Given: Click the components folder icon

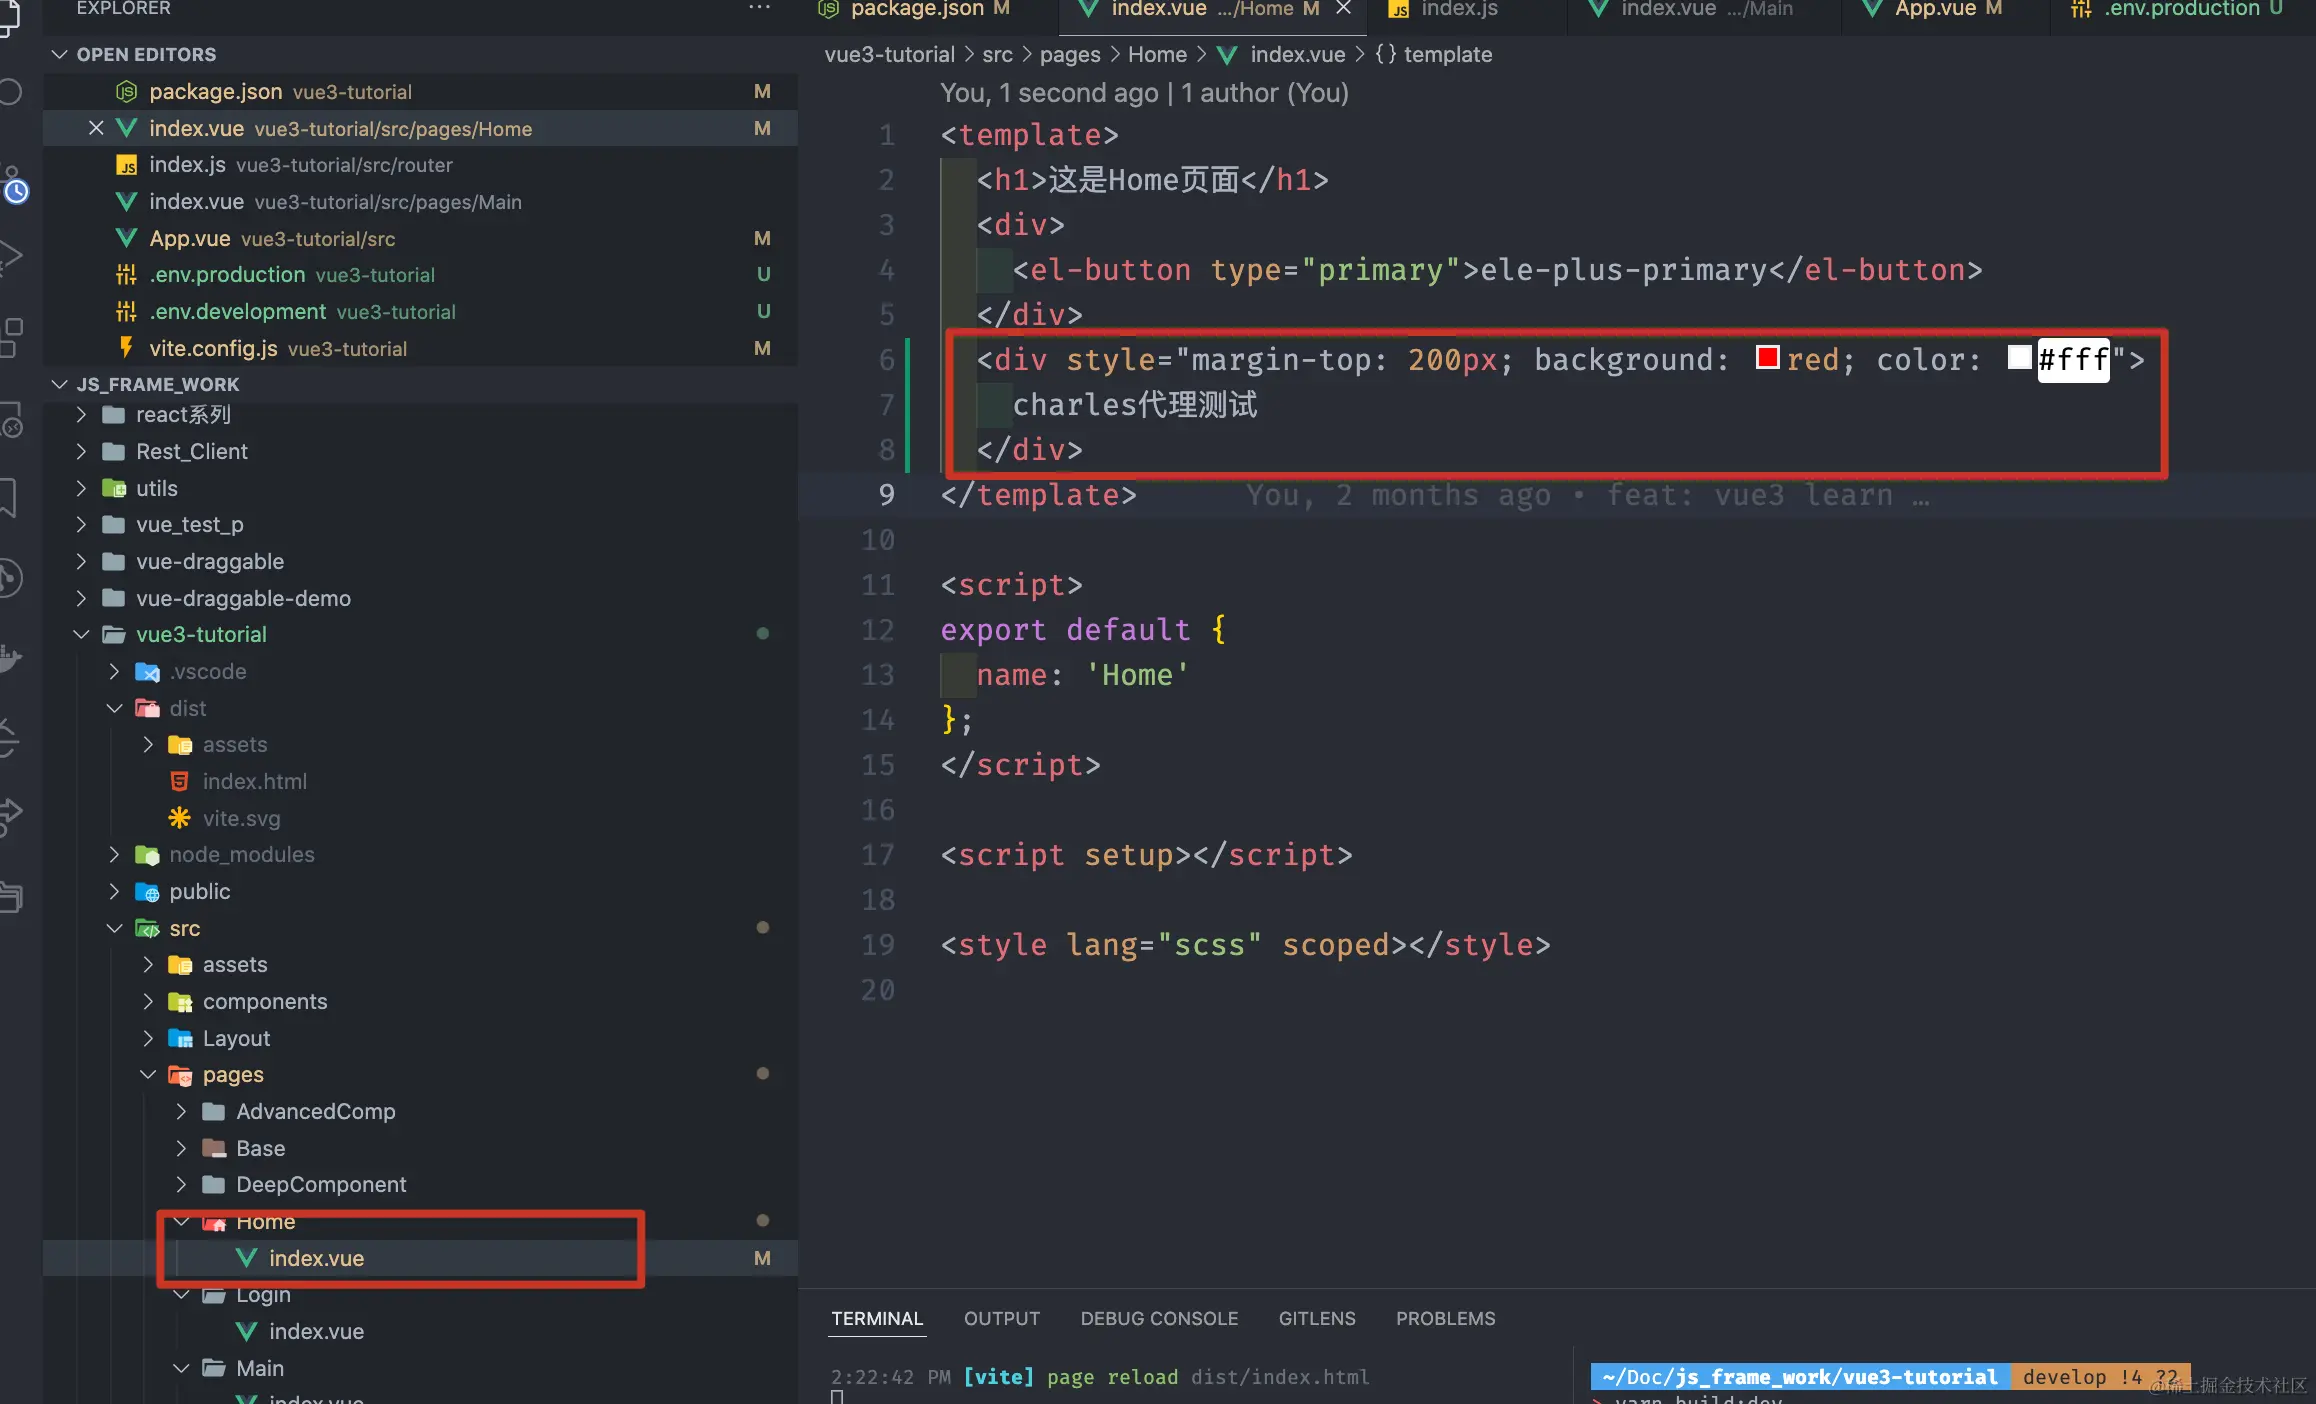Looking at the screenshot, I should click(x=180, y=1002).
